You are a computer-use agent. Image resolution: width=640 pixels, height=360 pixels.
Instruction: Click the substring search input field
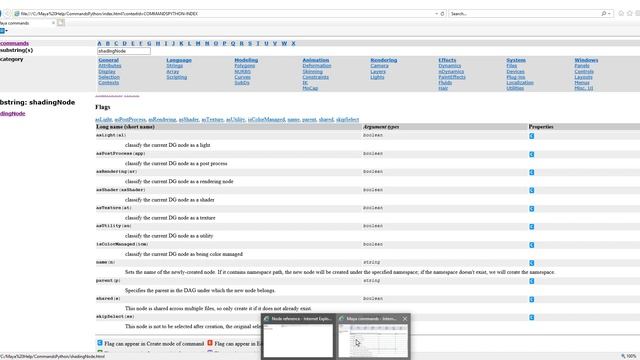coord(124,51)
